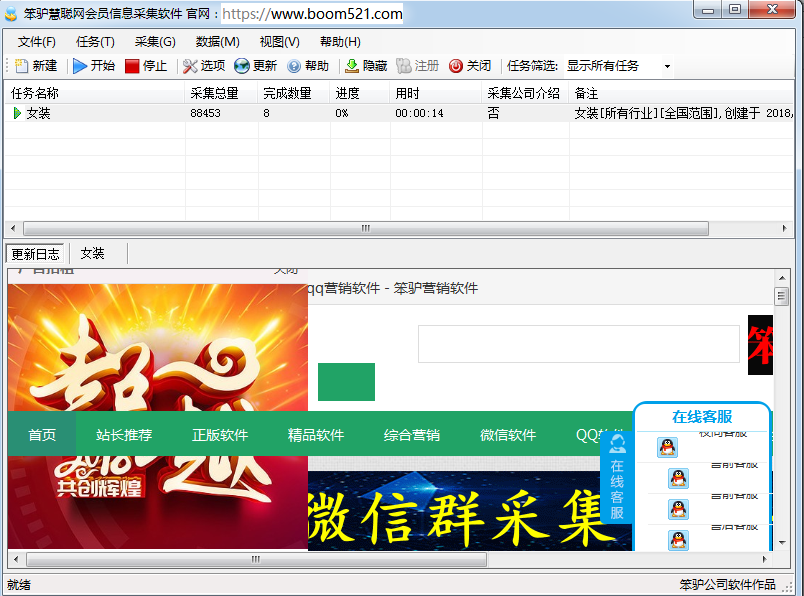Go to 首页 in the green navigation bar
This screenshot has width=804, height=596.
point(42,435)
